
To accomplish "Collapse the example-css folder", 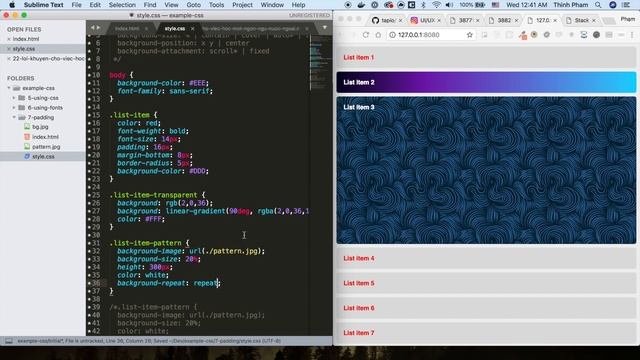I will click(9, 88).
